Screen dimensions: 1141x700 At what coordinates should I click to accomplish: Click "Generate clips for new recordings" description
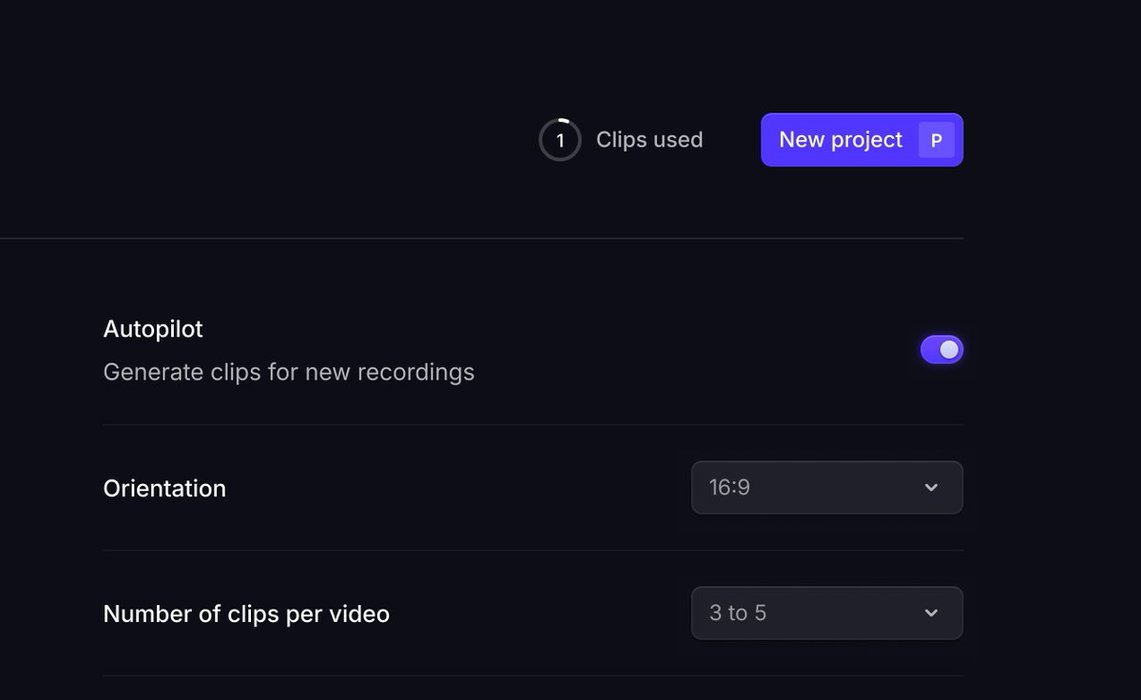288,372
